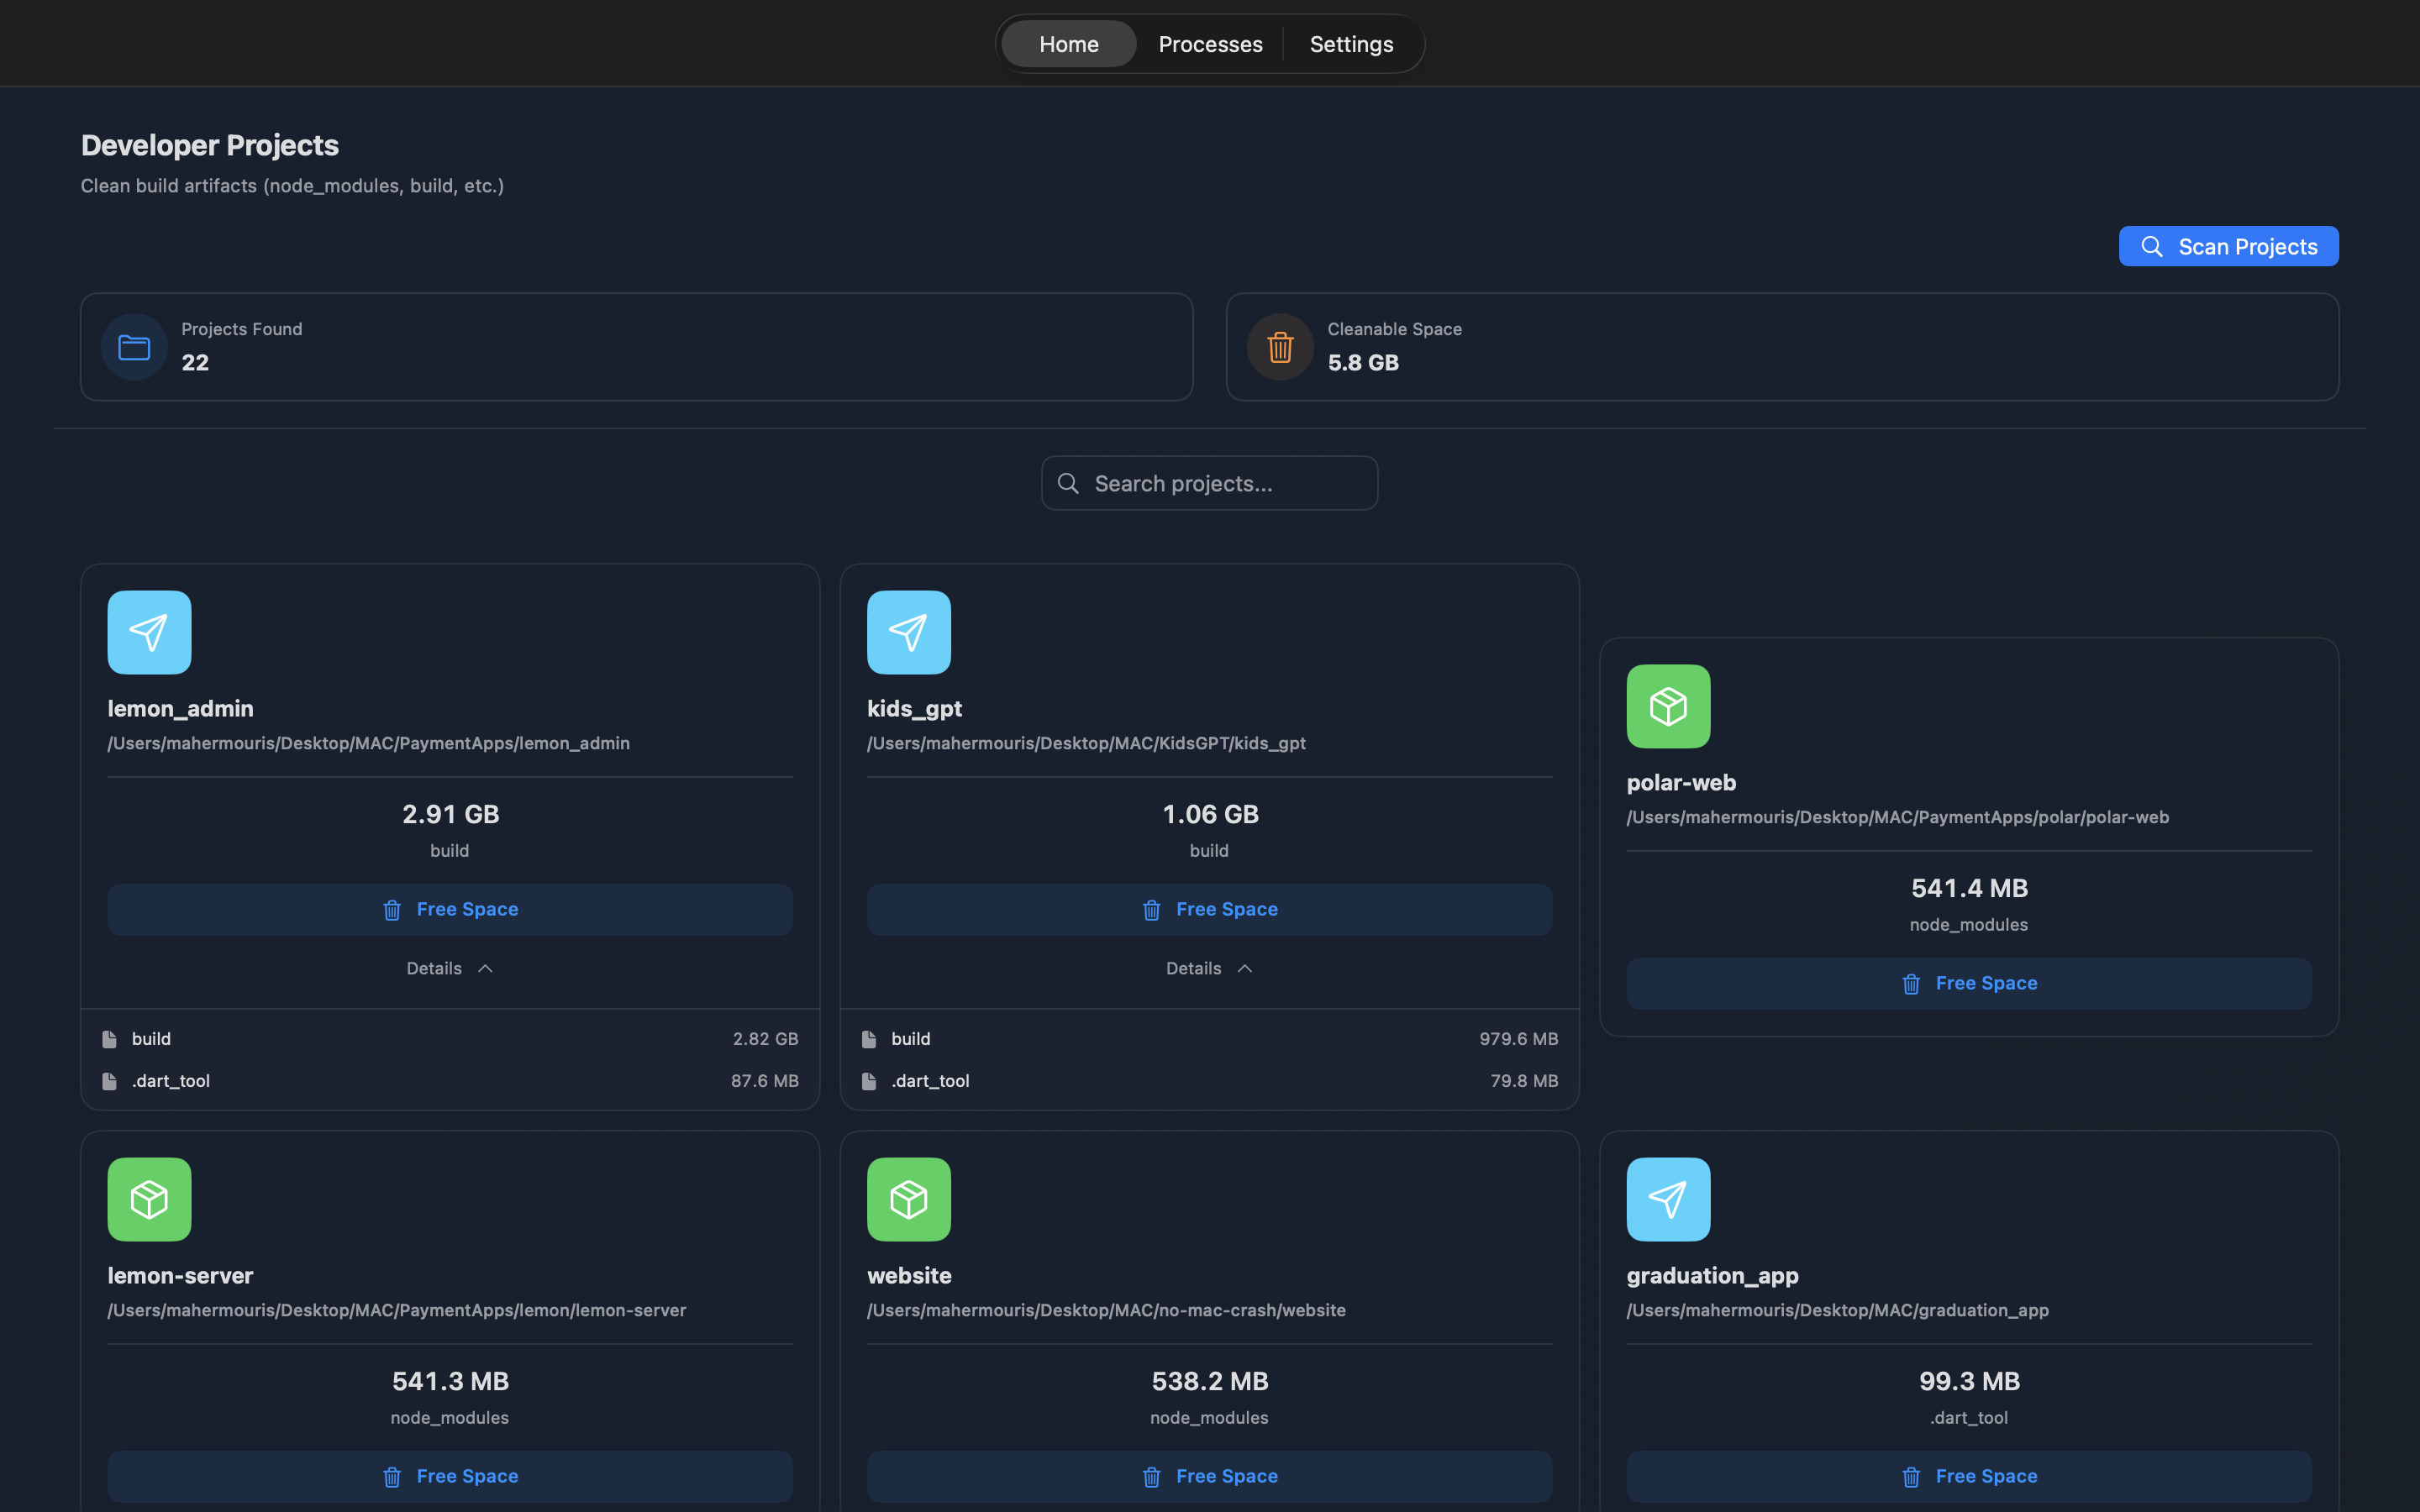Click the Flutter icon on the kids_gpt project
Image resolution: width=2420 pixels, height=1512 pixels.
(x=907, y=631)
